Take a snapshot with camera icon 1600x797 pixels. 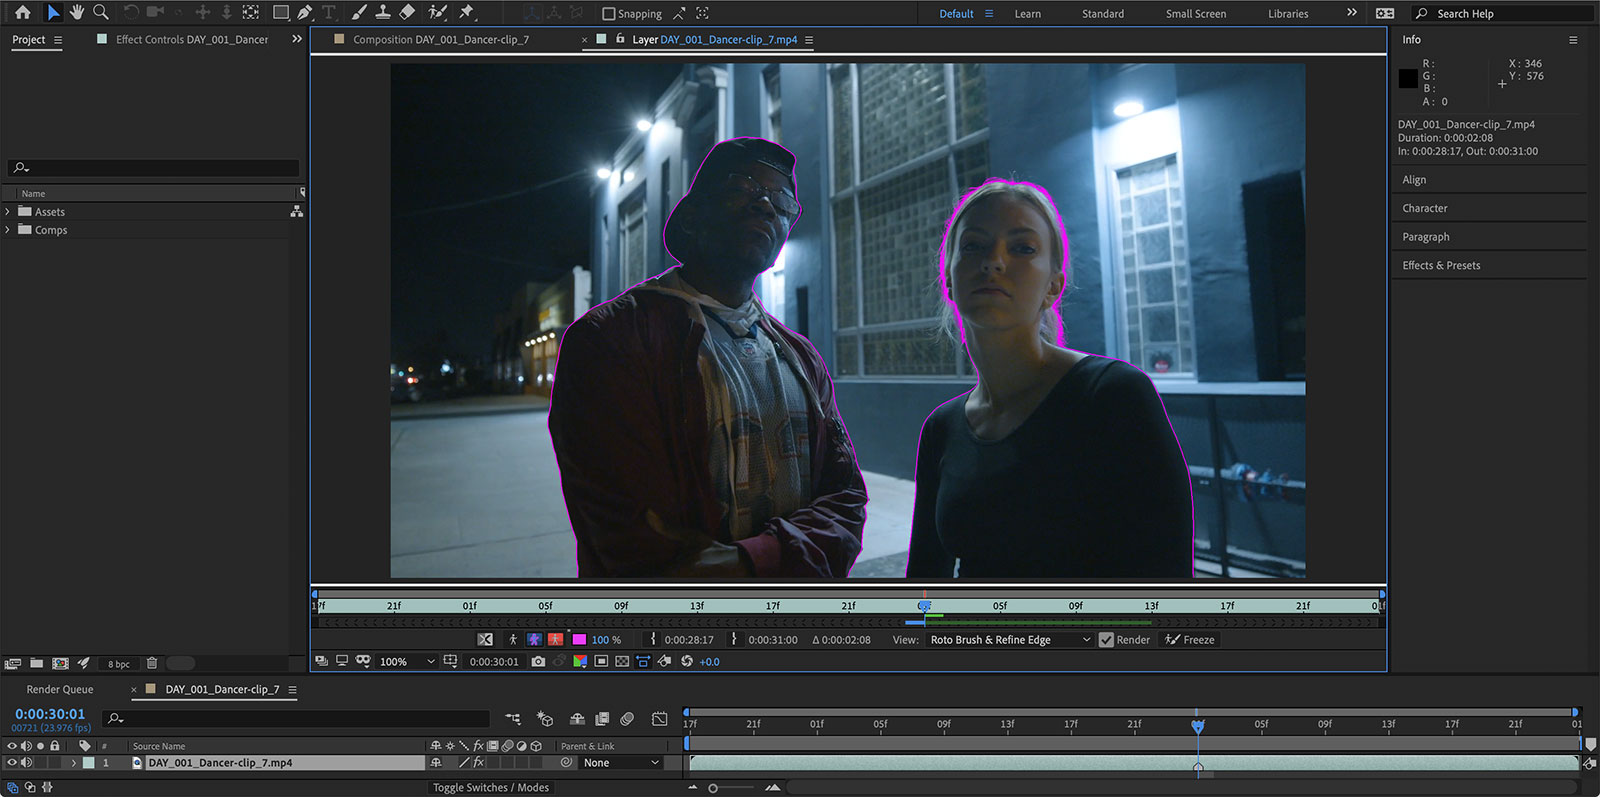pos(538,662)
